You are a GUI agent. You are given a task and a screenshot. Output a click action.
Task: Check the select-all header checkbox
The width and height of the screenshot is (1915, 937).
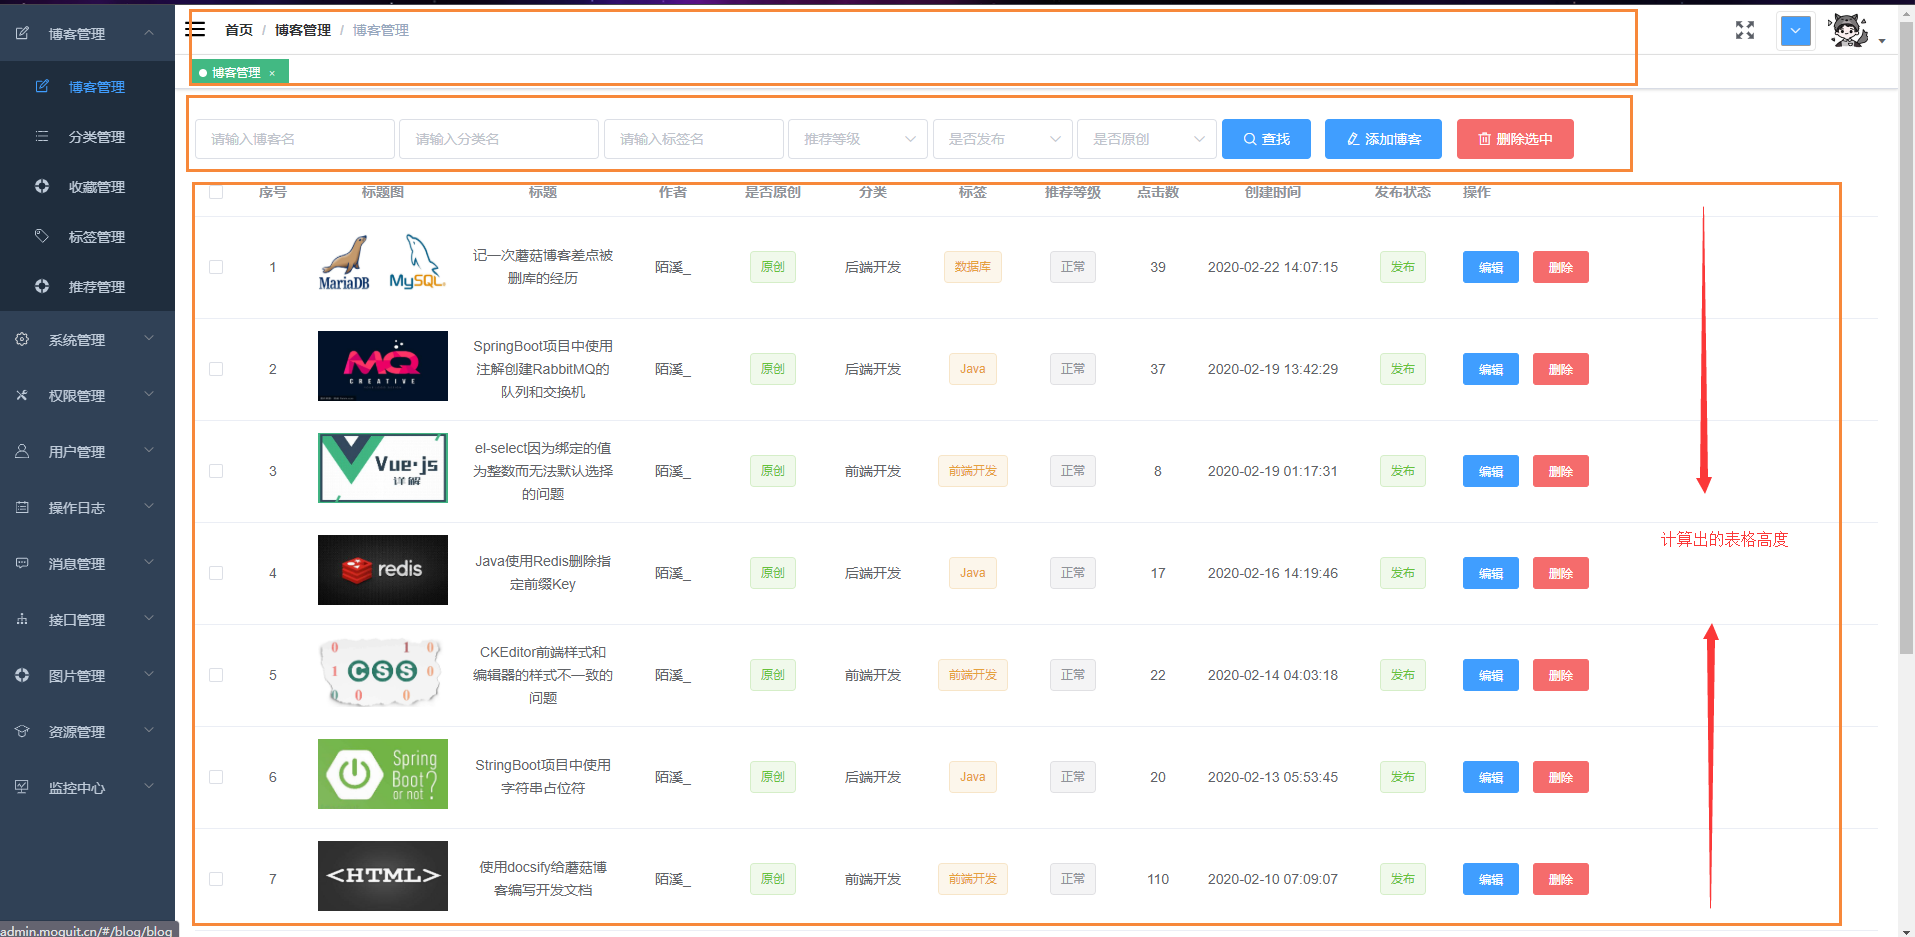click(216, 192)
